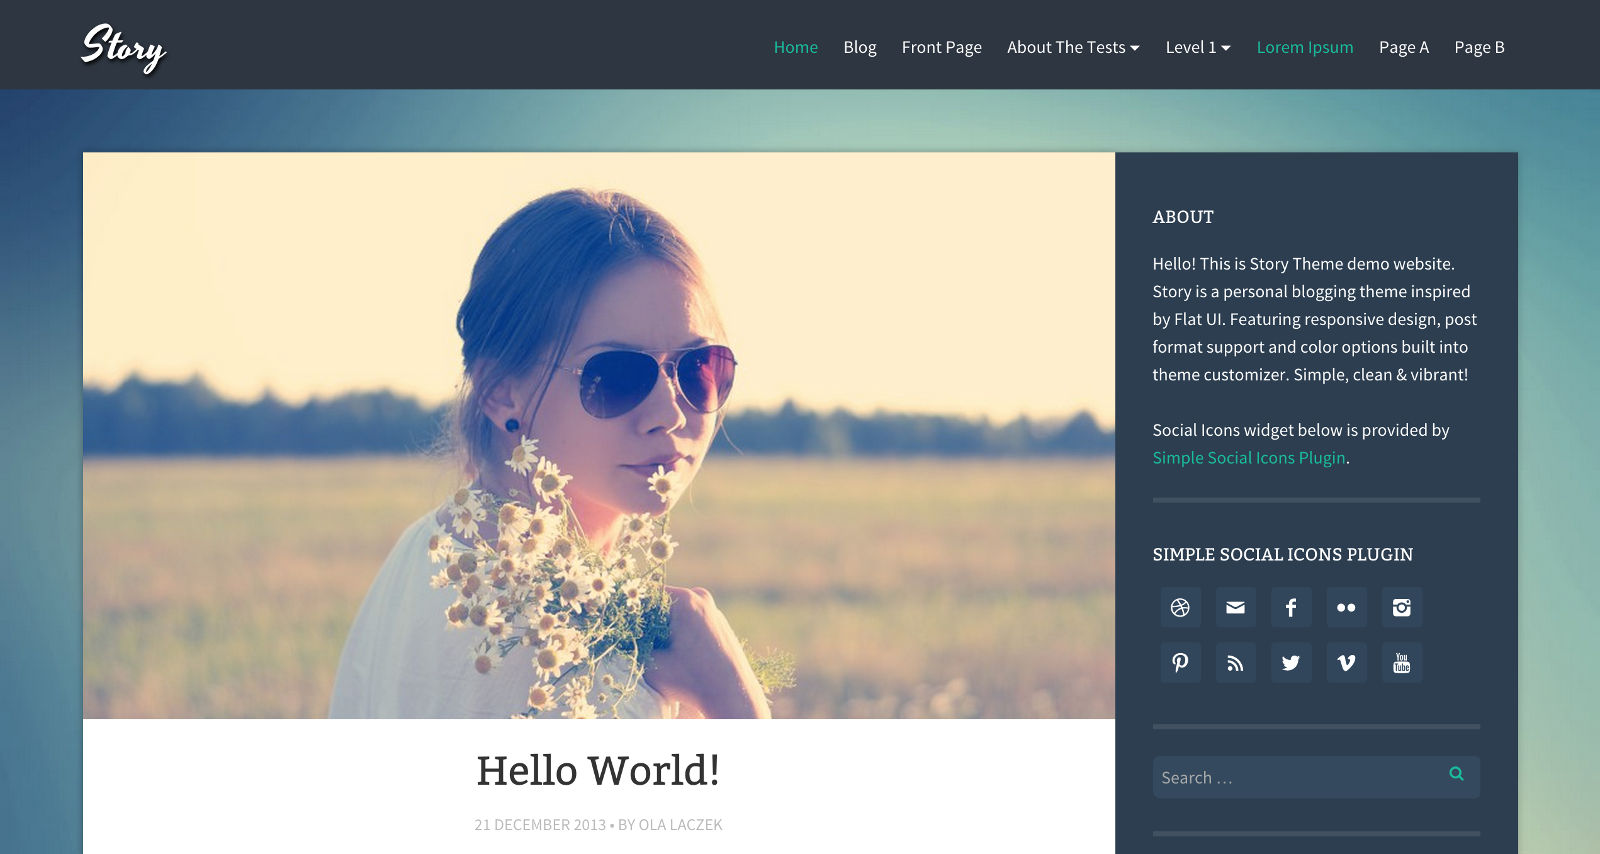Open the Page B menu item
1600x854 pixels.
[x=1479, y=47]
